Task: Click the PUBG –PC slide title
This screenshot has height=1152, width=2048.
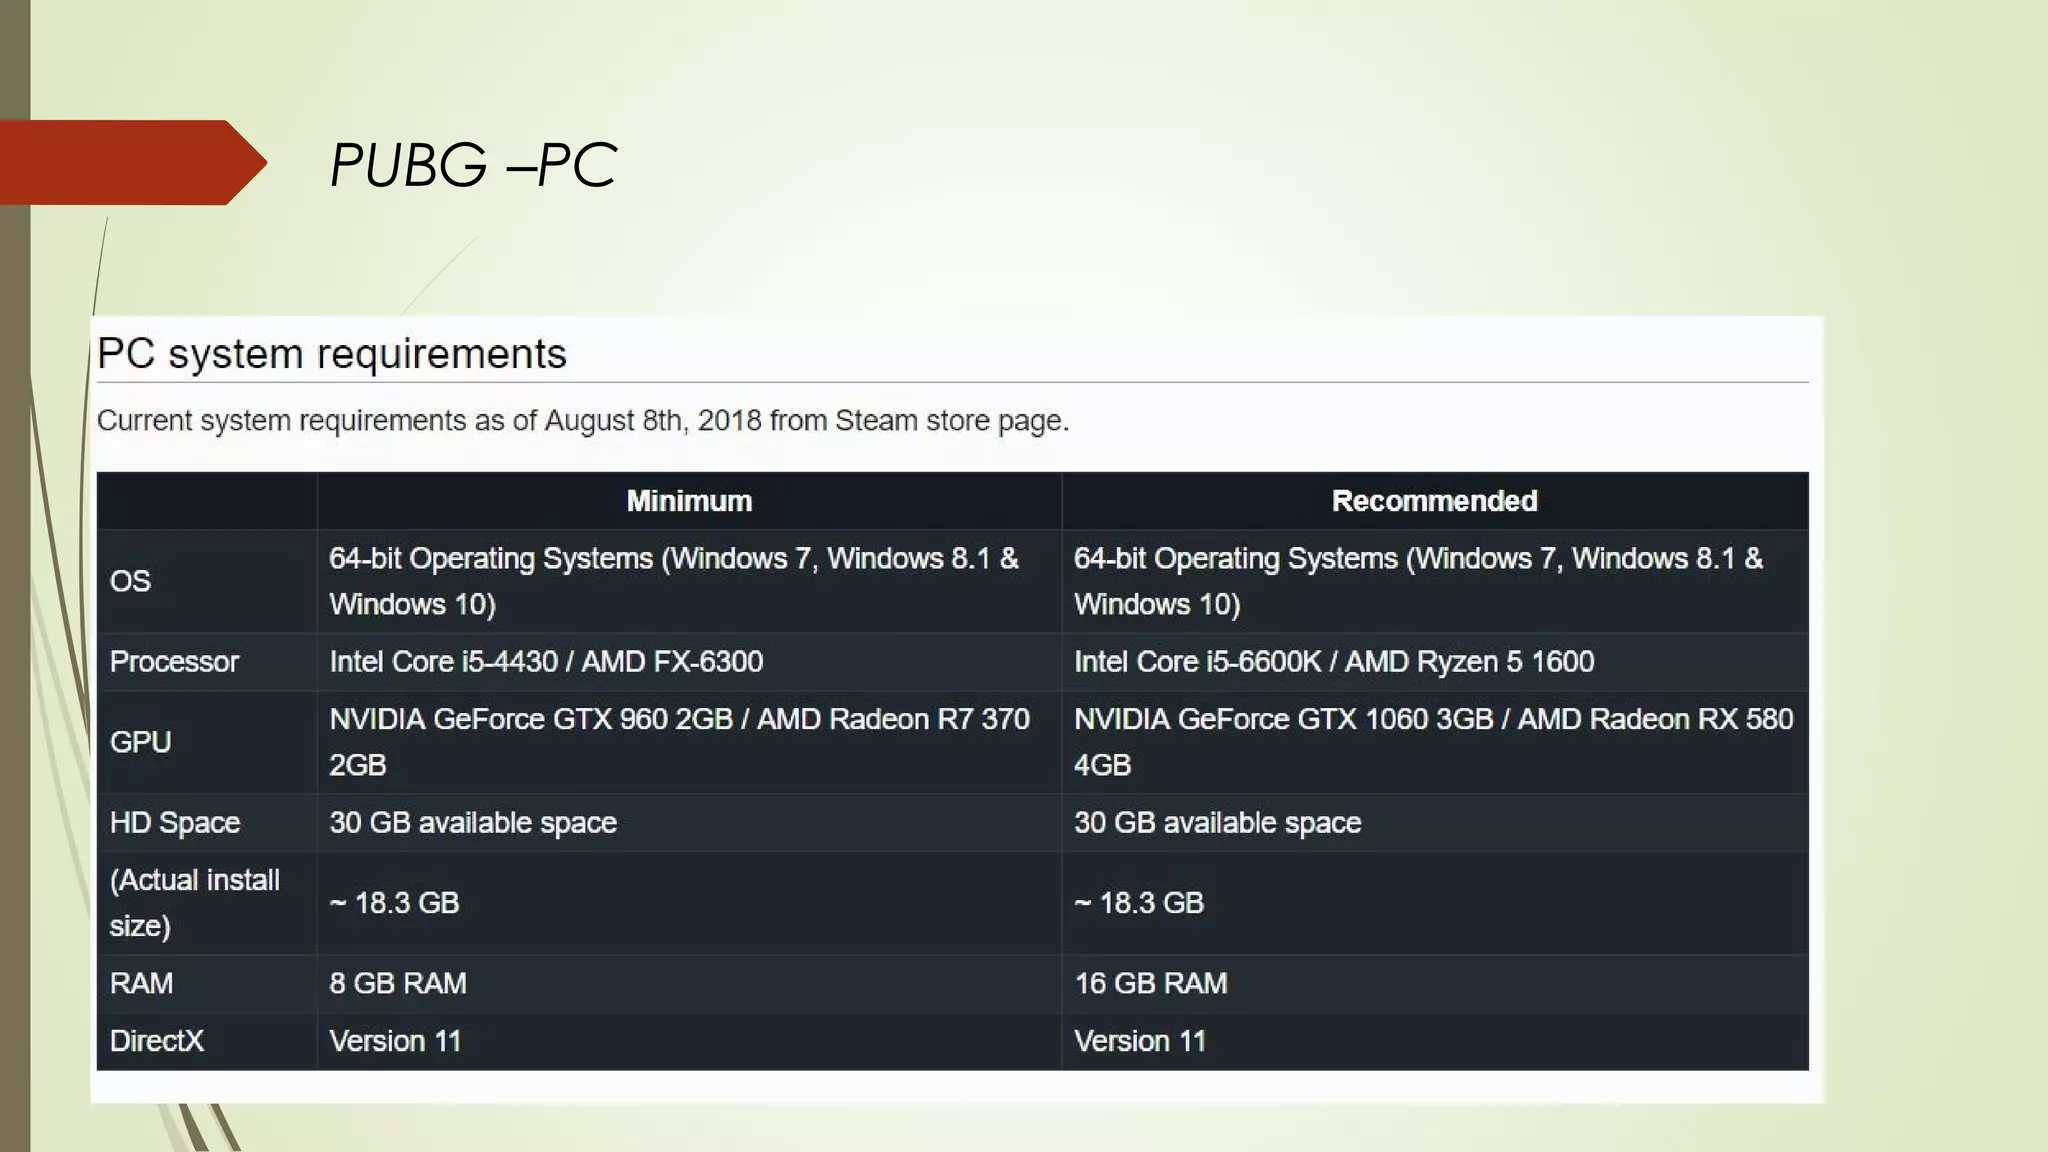Action: [473, 164]
